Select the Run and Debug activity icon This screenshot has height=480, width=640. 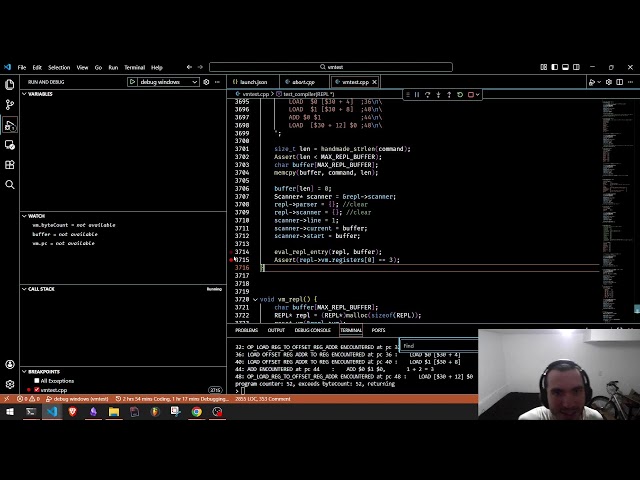(9, 125)
